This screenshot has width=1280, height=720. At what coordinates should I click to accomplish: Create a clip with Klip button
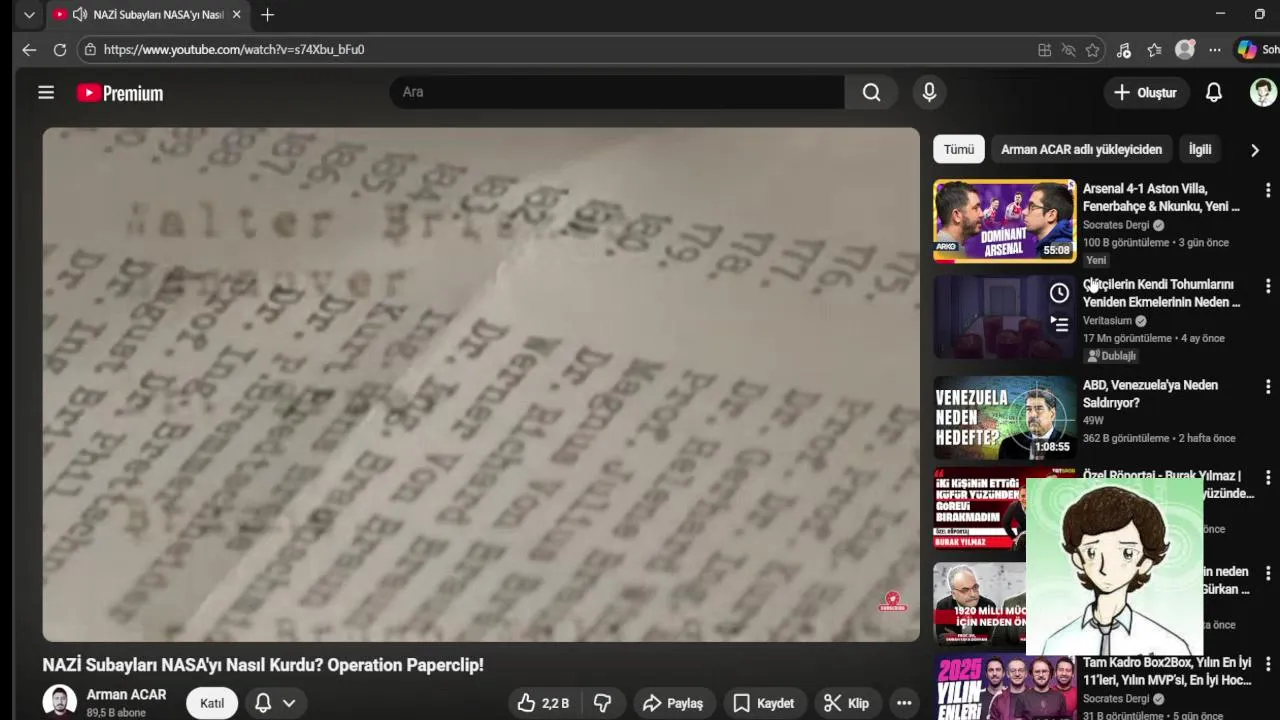[846, 703]
